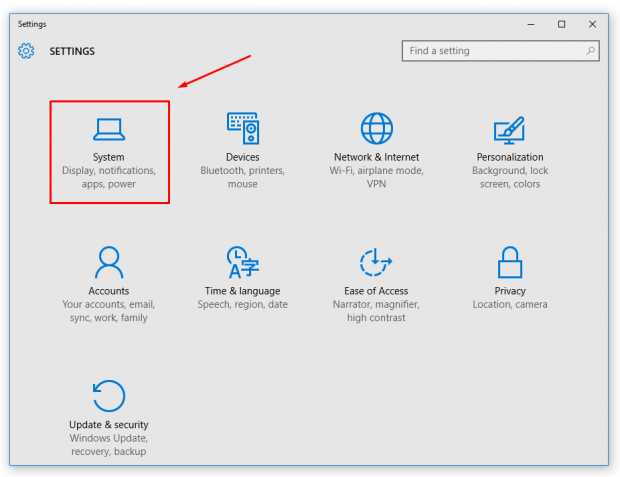The height and width of the screenshot is (477, 620).
Task: Select the Network & Internet globe icon
Action: pyautogui.click(x=376, y=128)
